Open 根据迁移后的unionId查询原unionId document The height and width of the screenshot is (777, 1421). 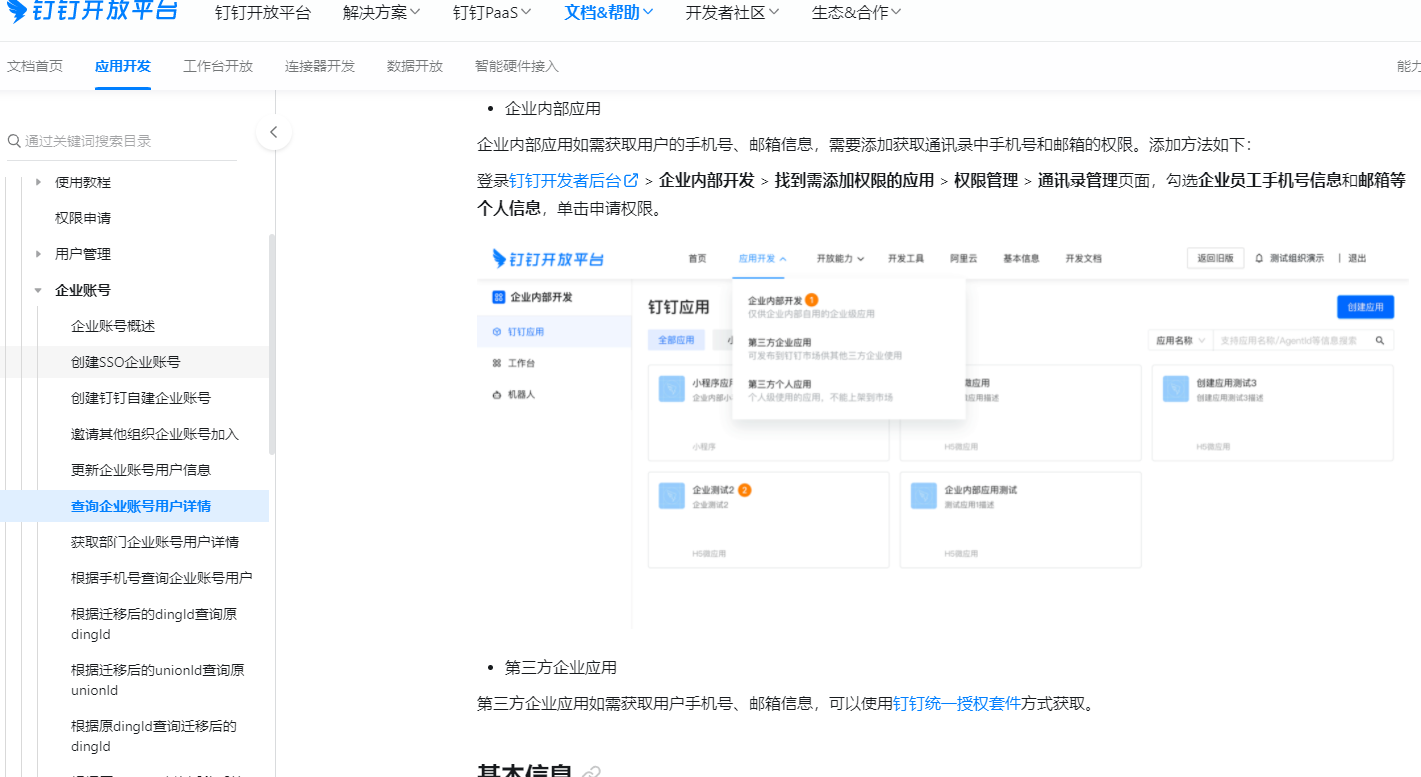(x=158, y=680)
